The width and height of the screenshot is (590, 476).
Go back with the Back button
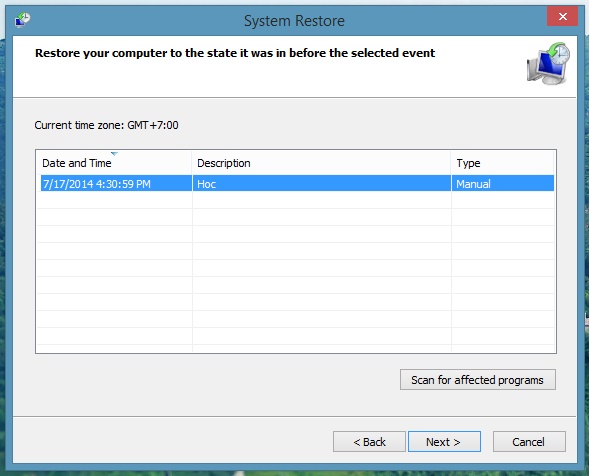tap(369, 442)
